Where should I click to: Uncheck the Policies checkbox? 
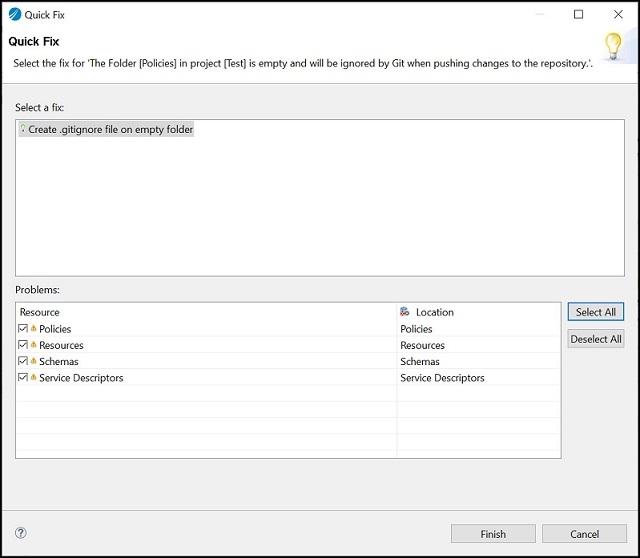(x=23, y=329)
